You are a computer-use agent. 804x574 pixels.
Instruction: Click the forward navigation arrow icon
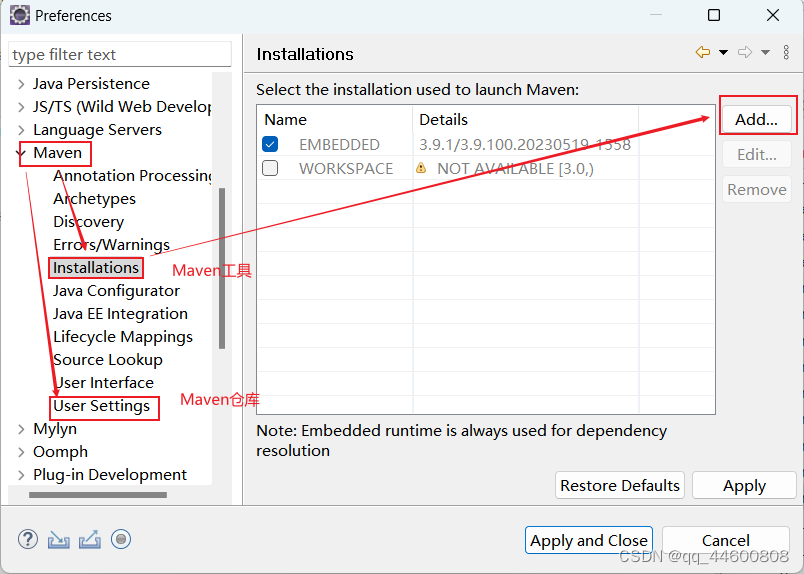[x=745, y=52]
